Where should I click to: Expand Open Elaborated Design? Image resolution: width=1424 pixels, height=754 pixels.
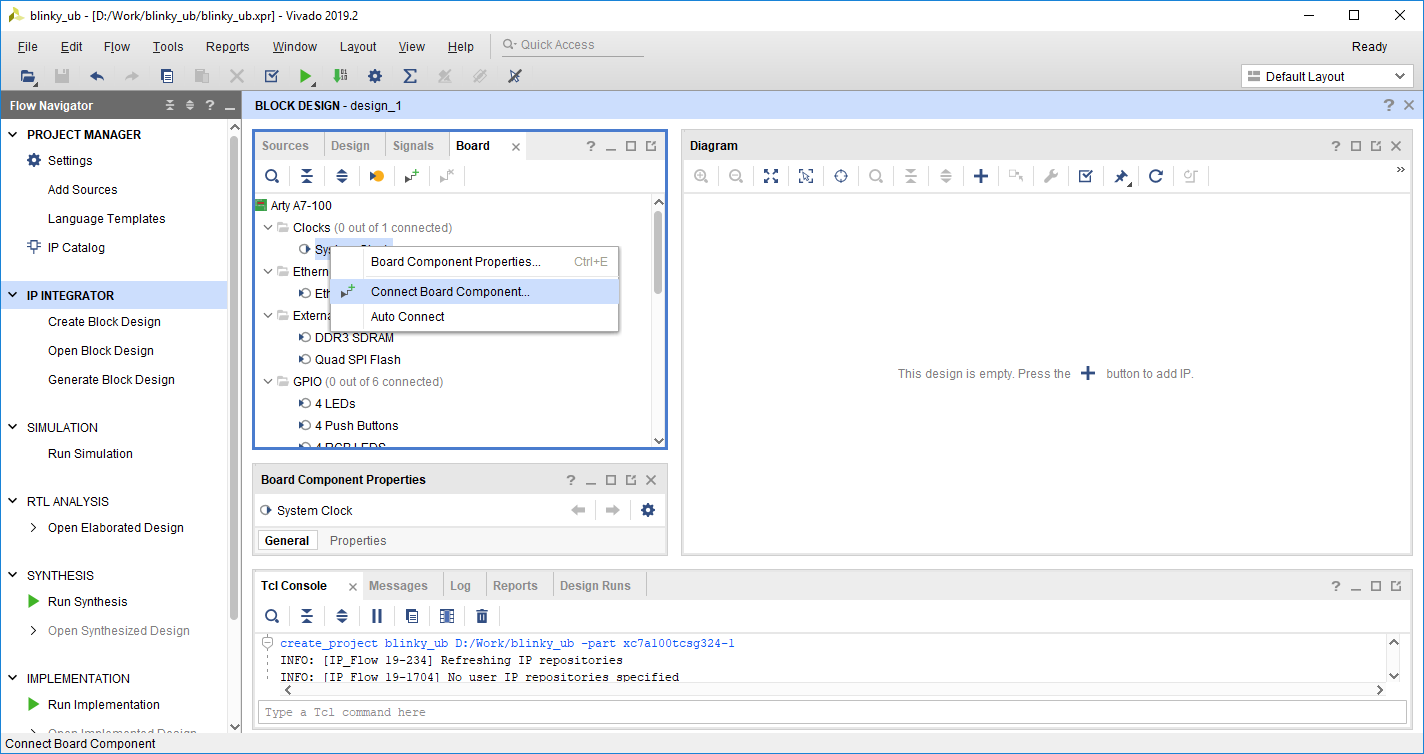(x=33, y=528)
